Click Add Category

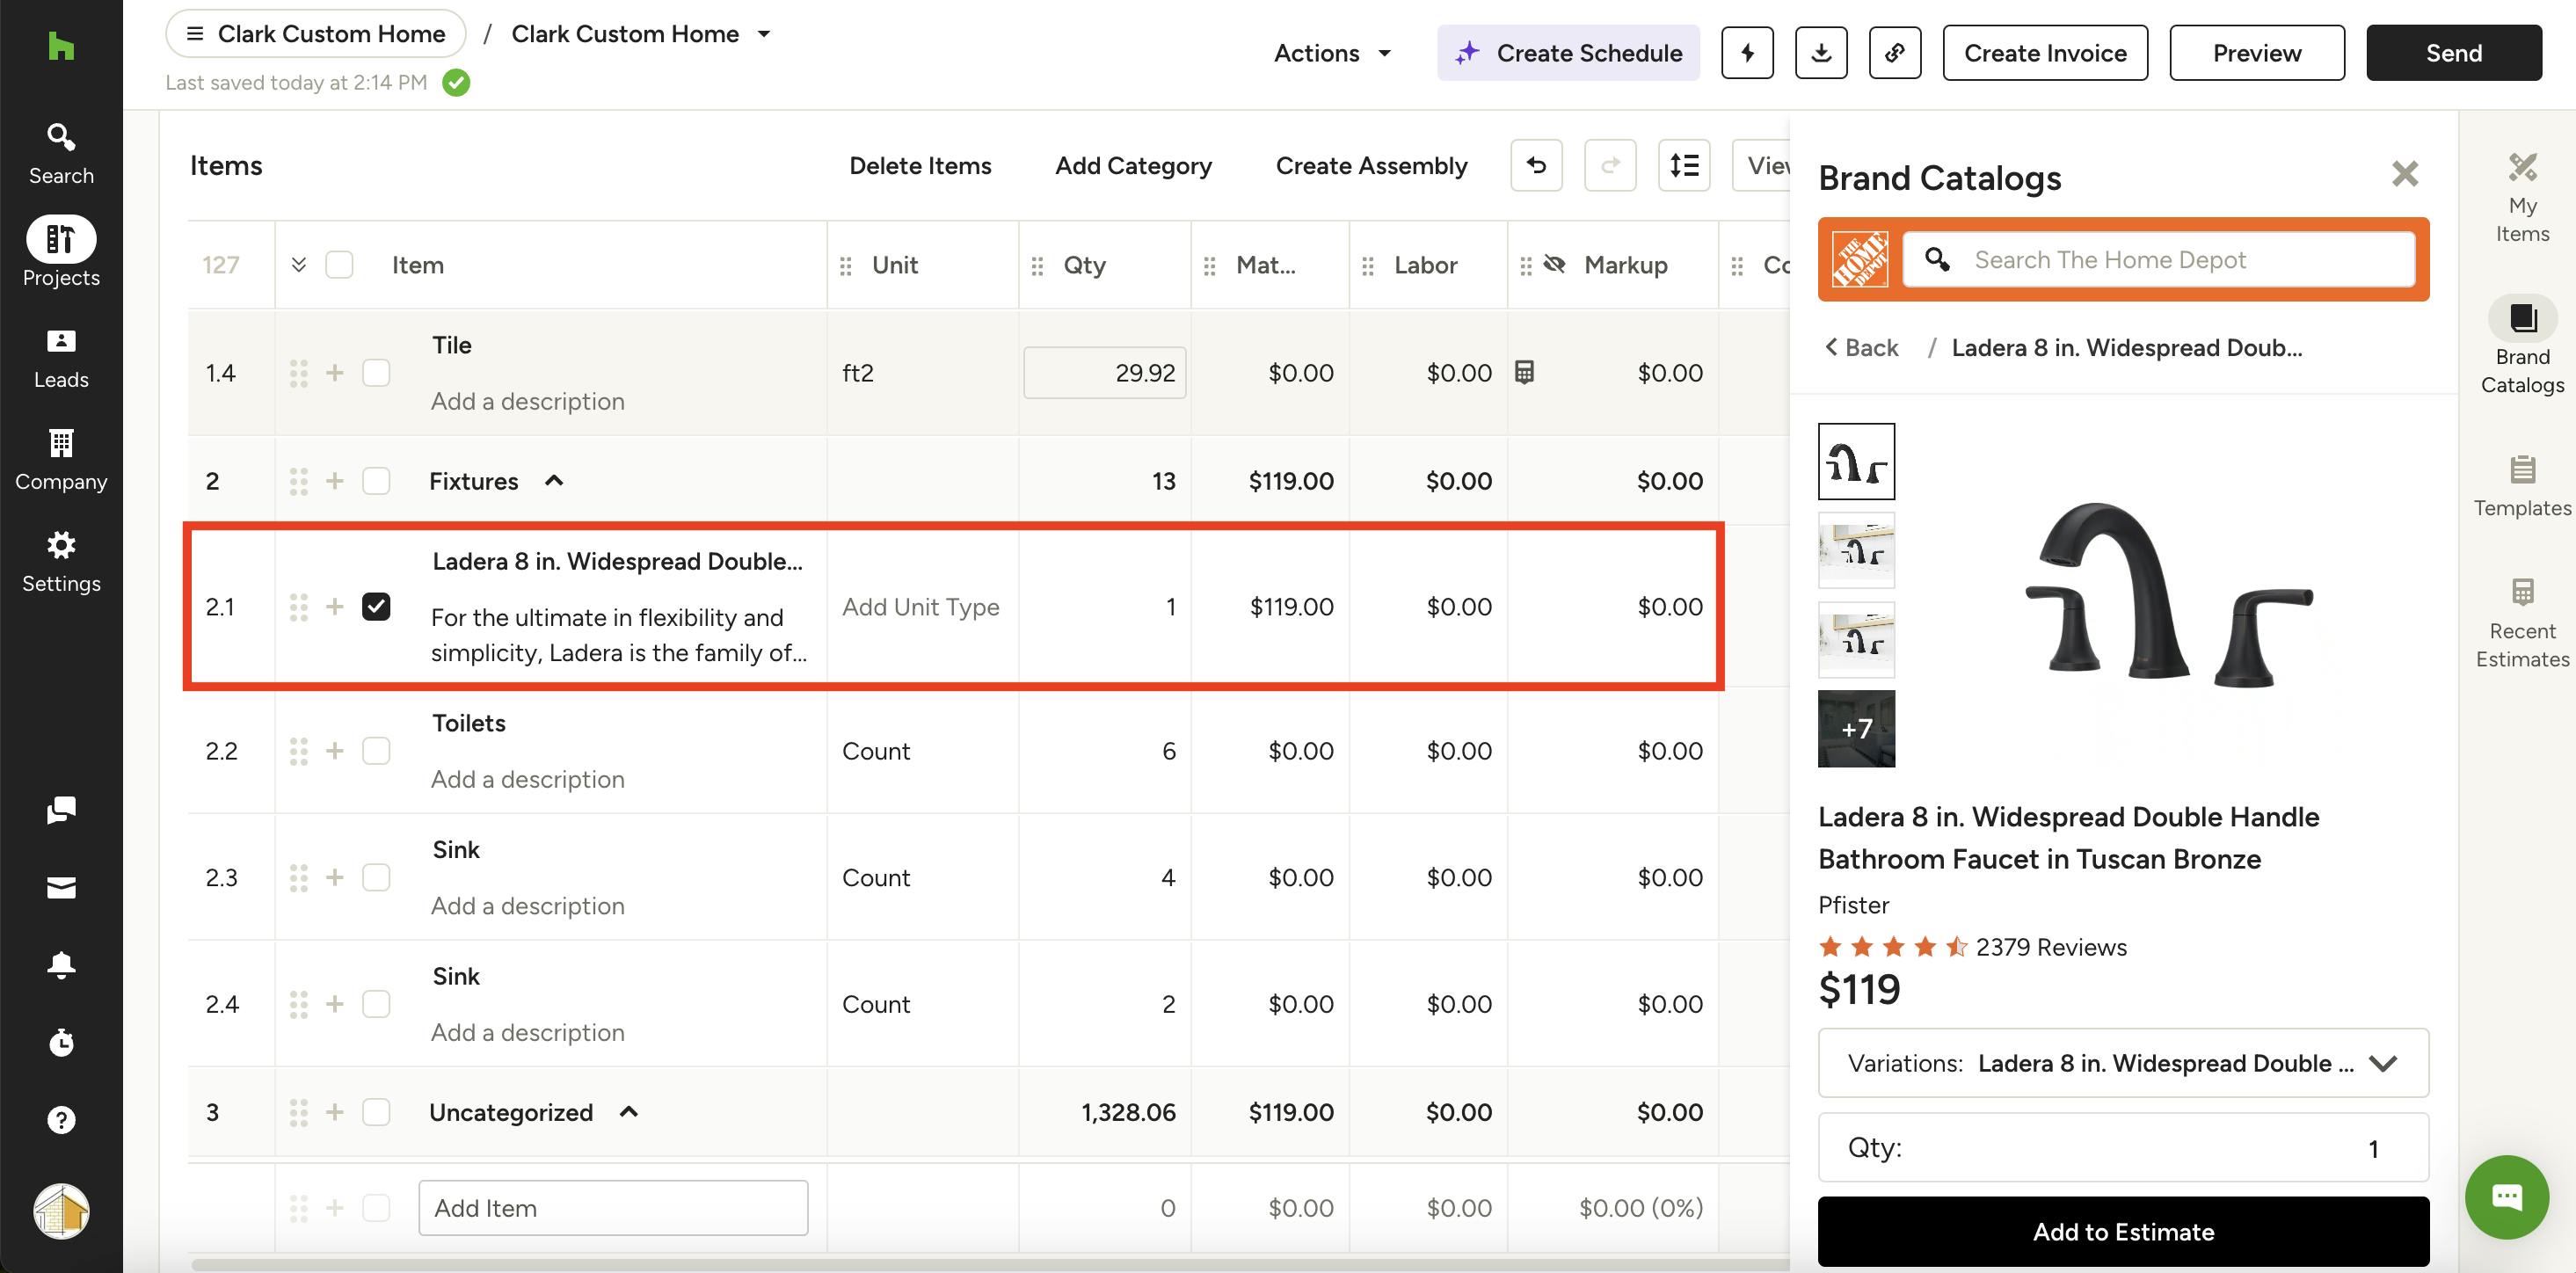pyautogui.click(x=1133, y=165)
